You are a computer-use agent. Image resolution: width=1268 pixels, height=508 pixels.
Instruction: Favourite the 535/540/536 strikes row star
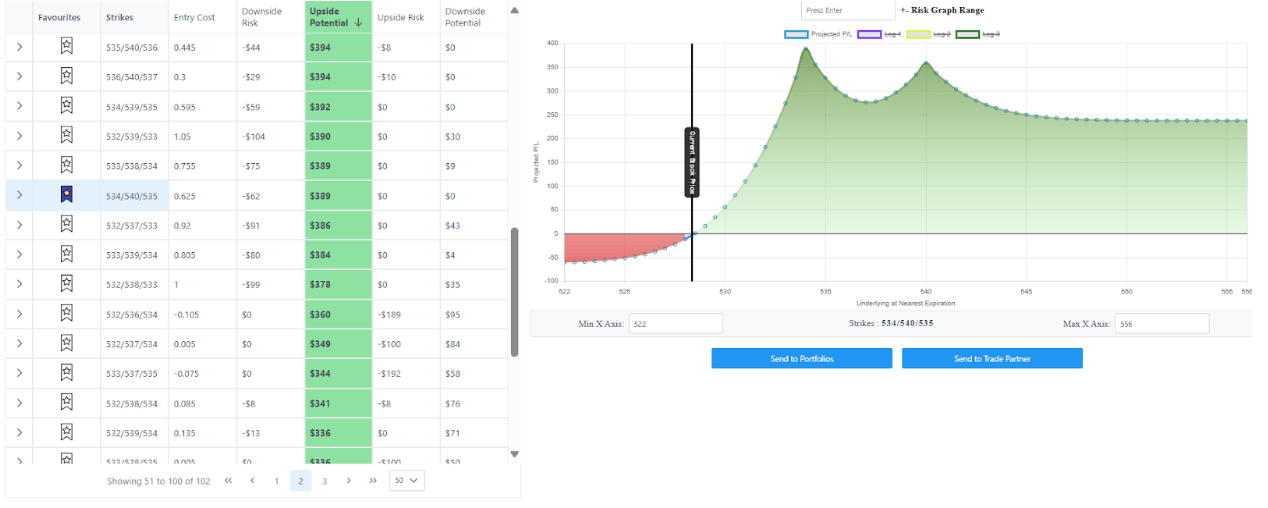pyautogui.click(x=66, y=46)
